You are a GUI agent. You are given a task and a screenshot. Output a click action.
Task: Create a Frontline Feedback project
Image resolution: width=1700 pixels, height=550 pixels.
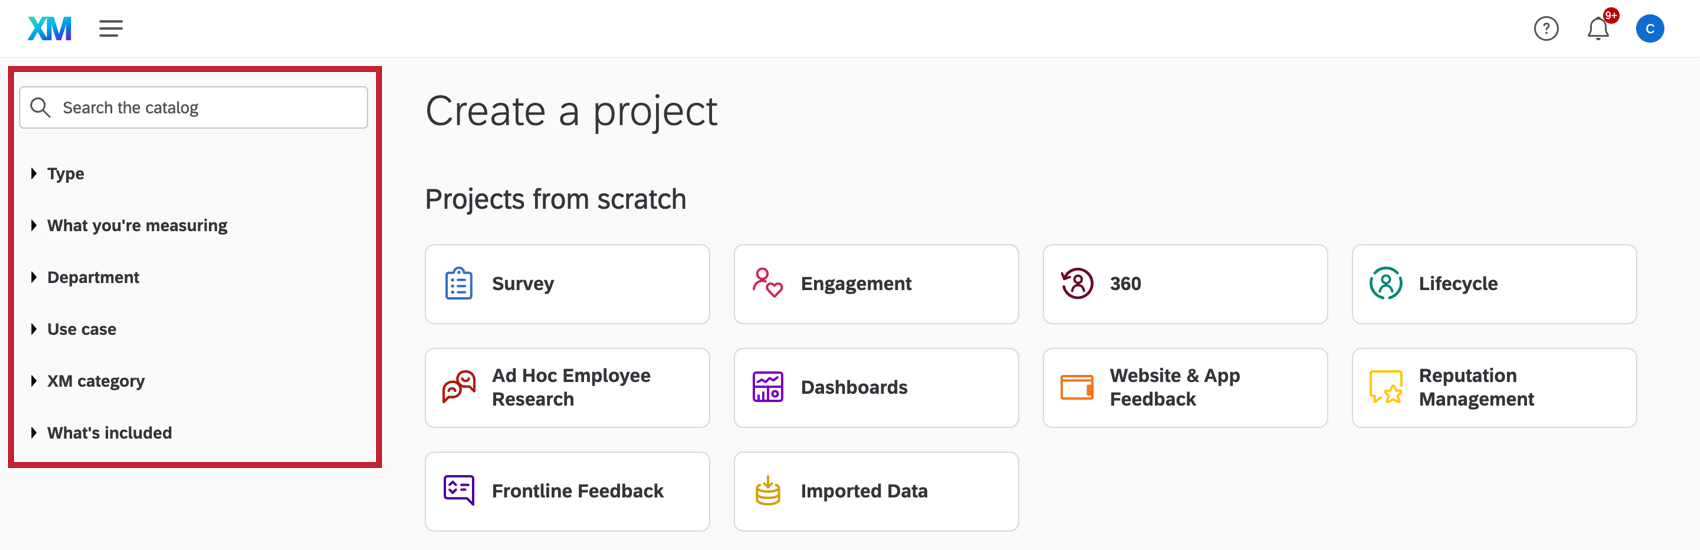tap(567, 491)
